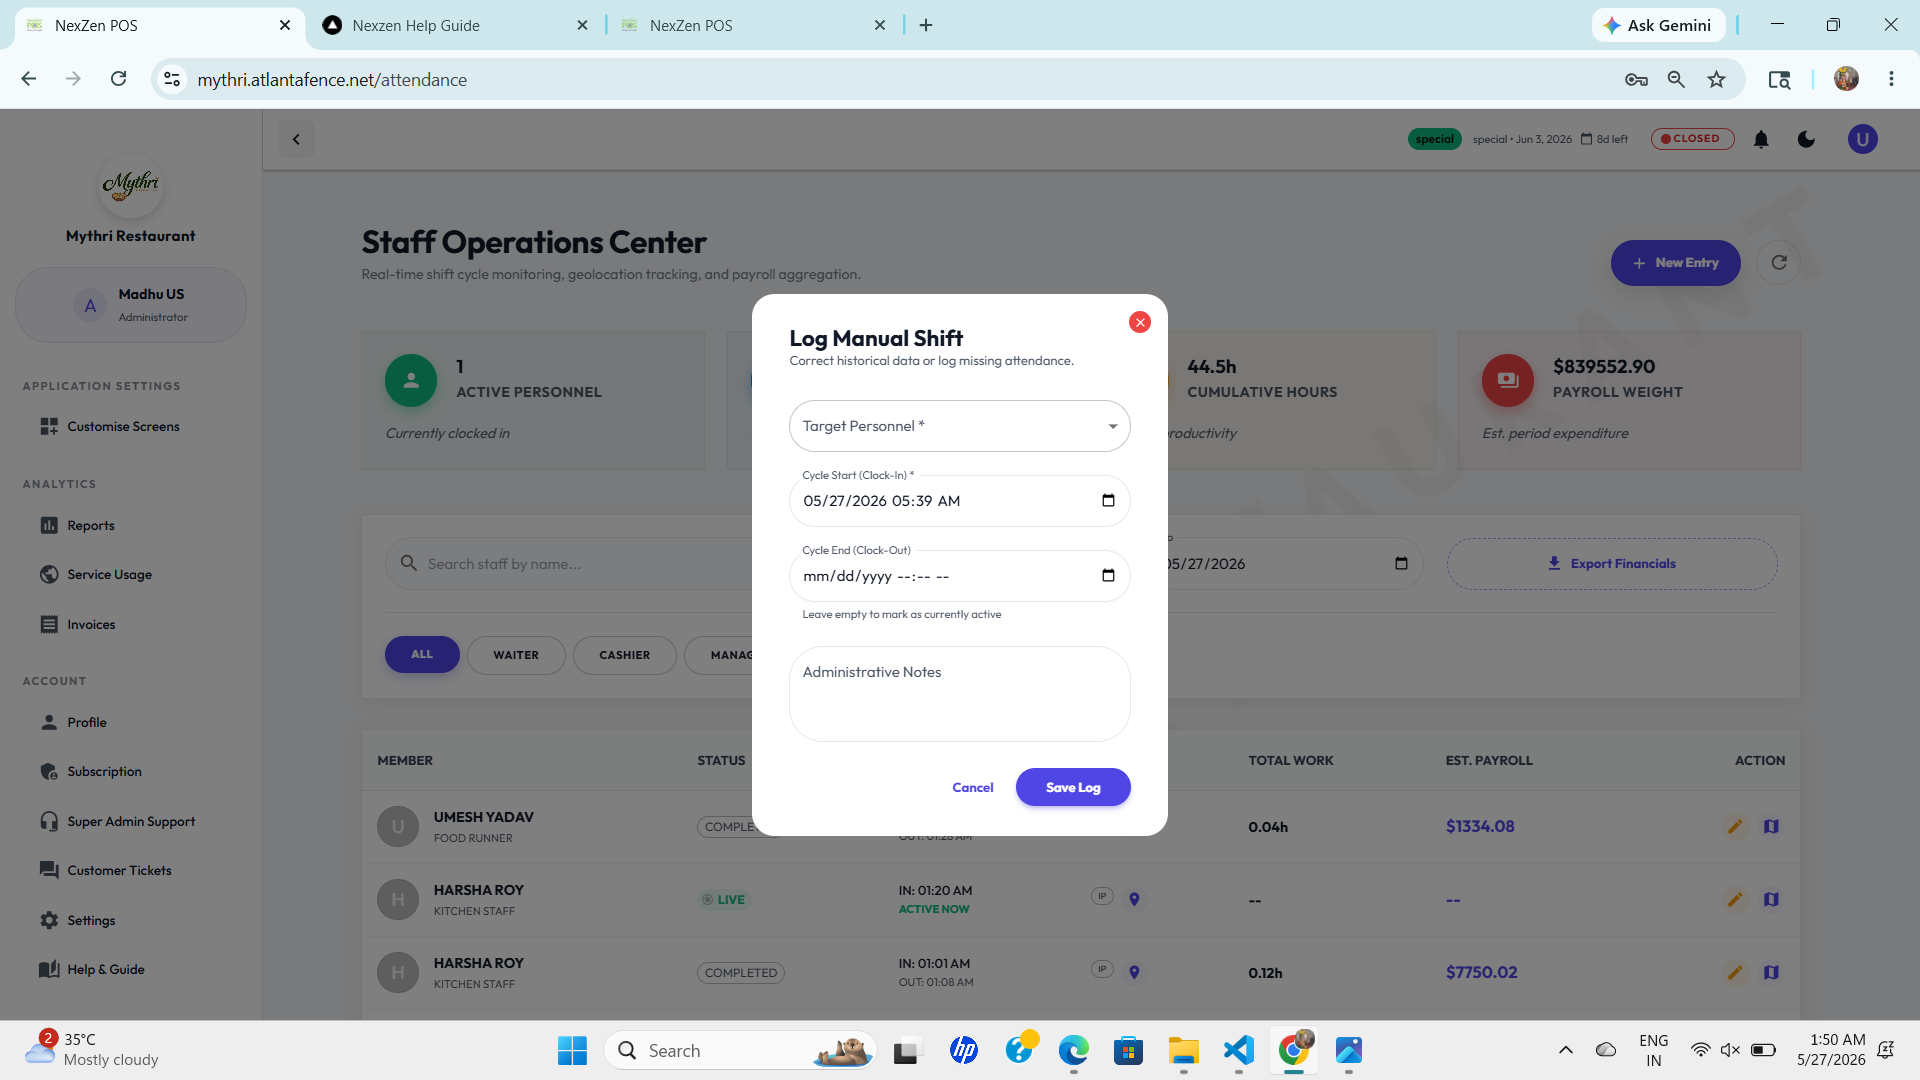Click $1334.08 payroll value for Umesh
Viewport: 1920px width, 1080px height.
pos(1480,827)
